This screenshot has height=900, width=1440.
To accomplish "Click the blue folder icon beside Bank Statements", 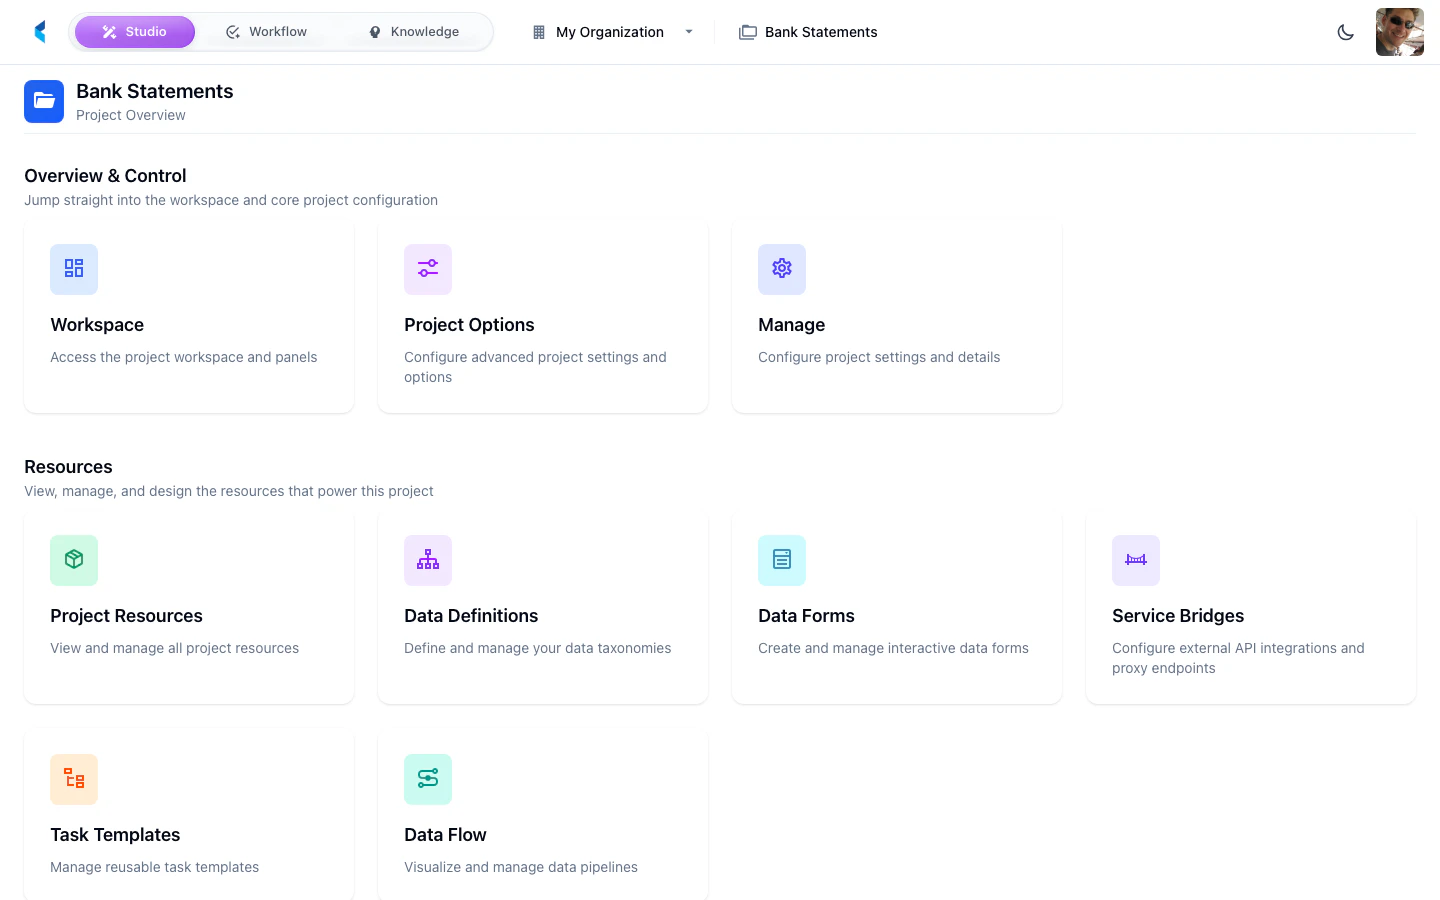I will click(x=44, y=101).
